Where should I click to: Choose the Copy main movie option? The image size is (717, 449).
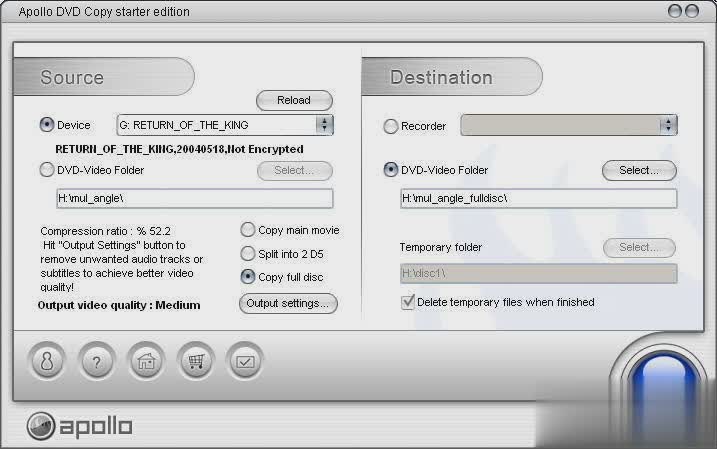click(247, 230)
